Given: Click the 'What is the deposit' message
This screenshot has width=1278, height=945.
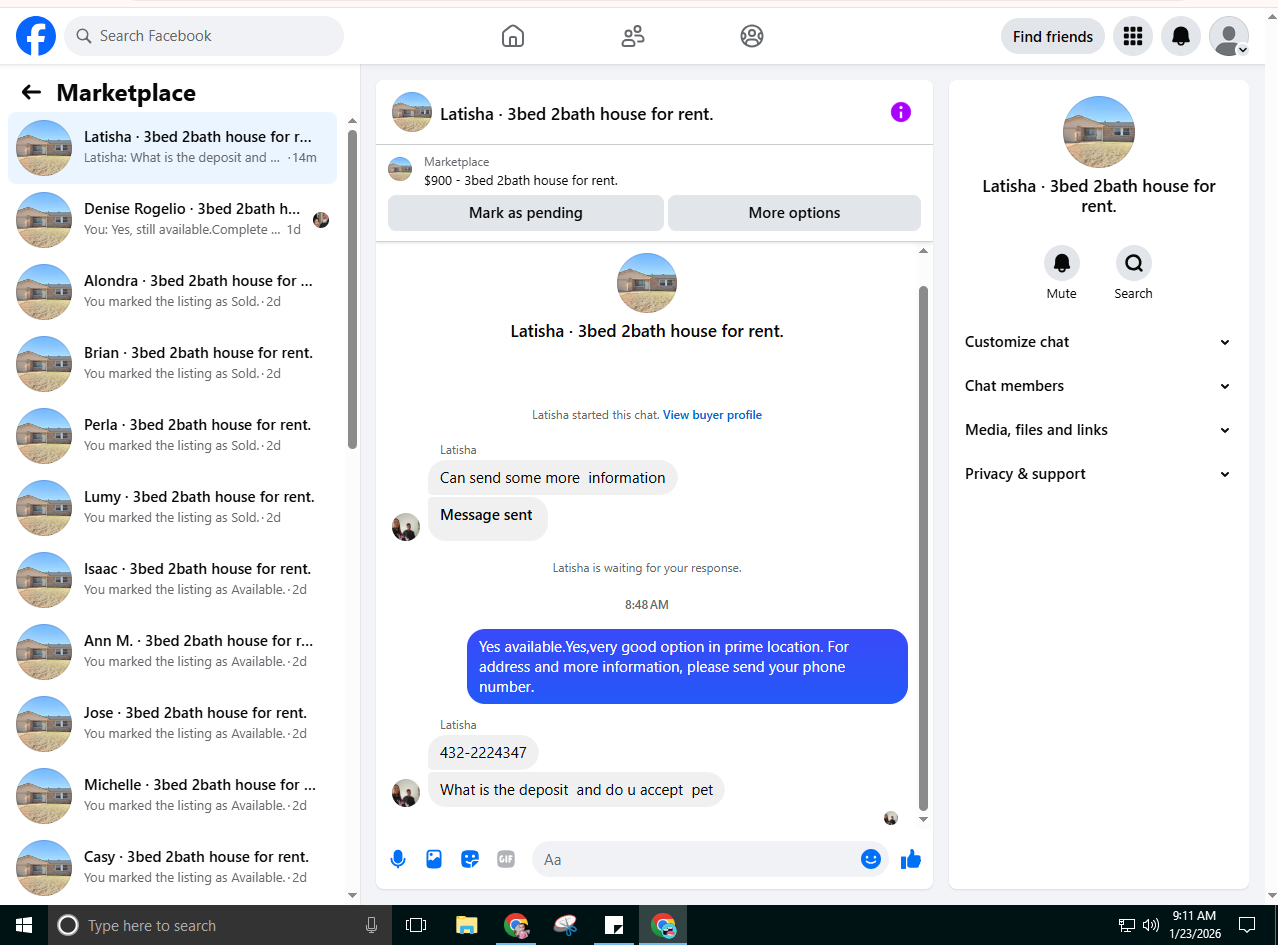Looking at the screenshot, I should point(576,790).
